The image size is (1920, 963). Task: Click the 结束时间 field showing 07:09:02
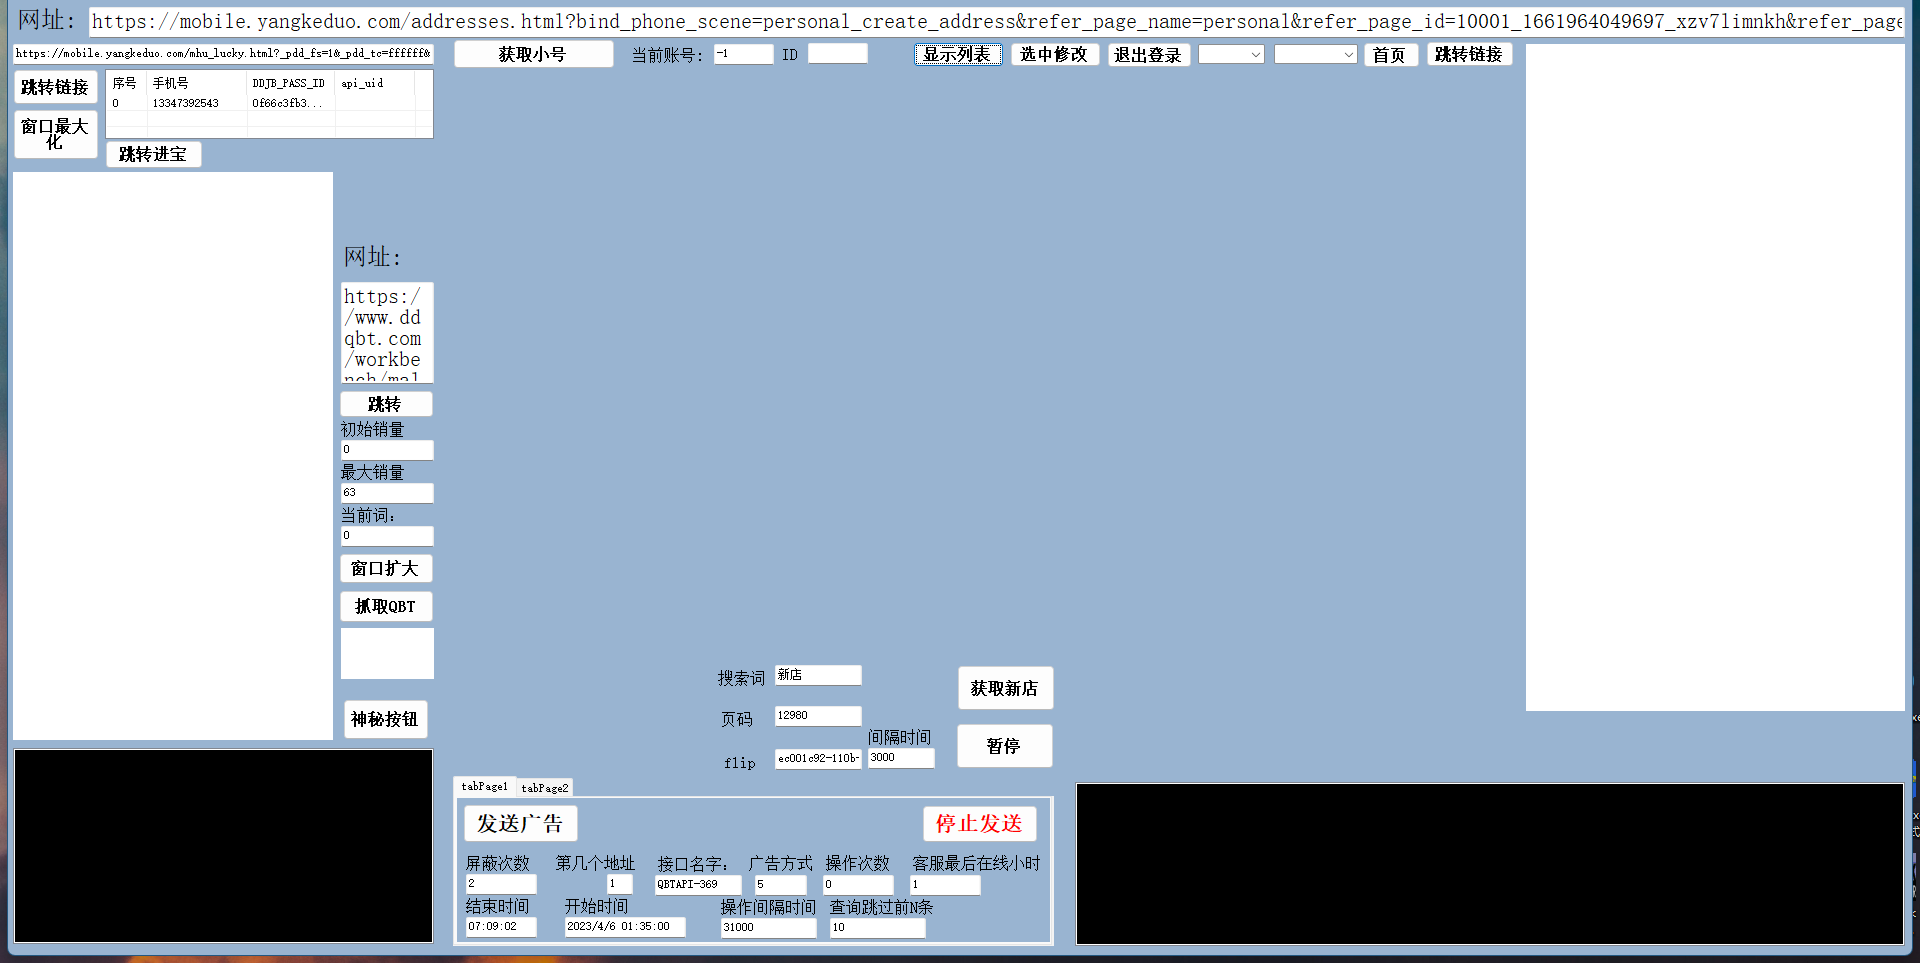tap(501, 927)
